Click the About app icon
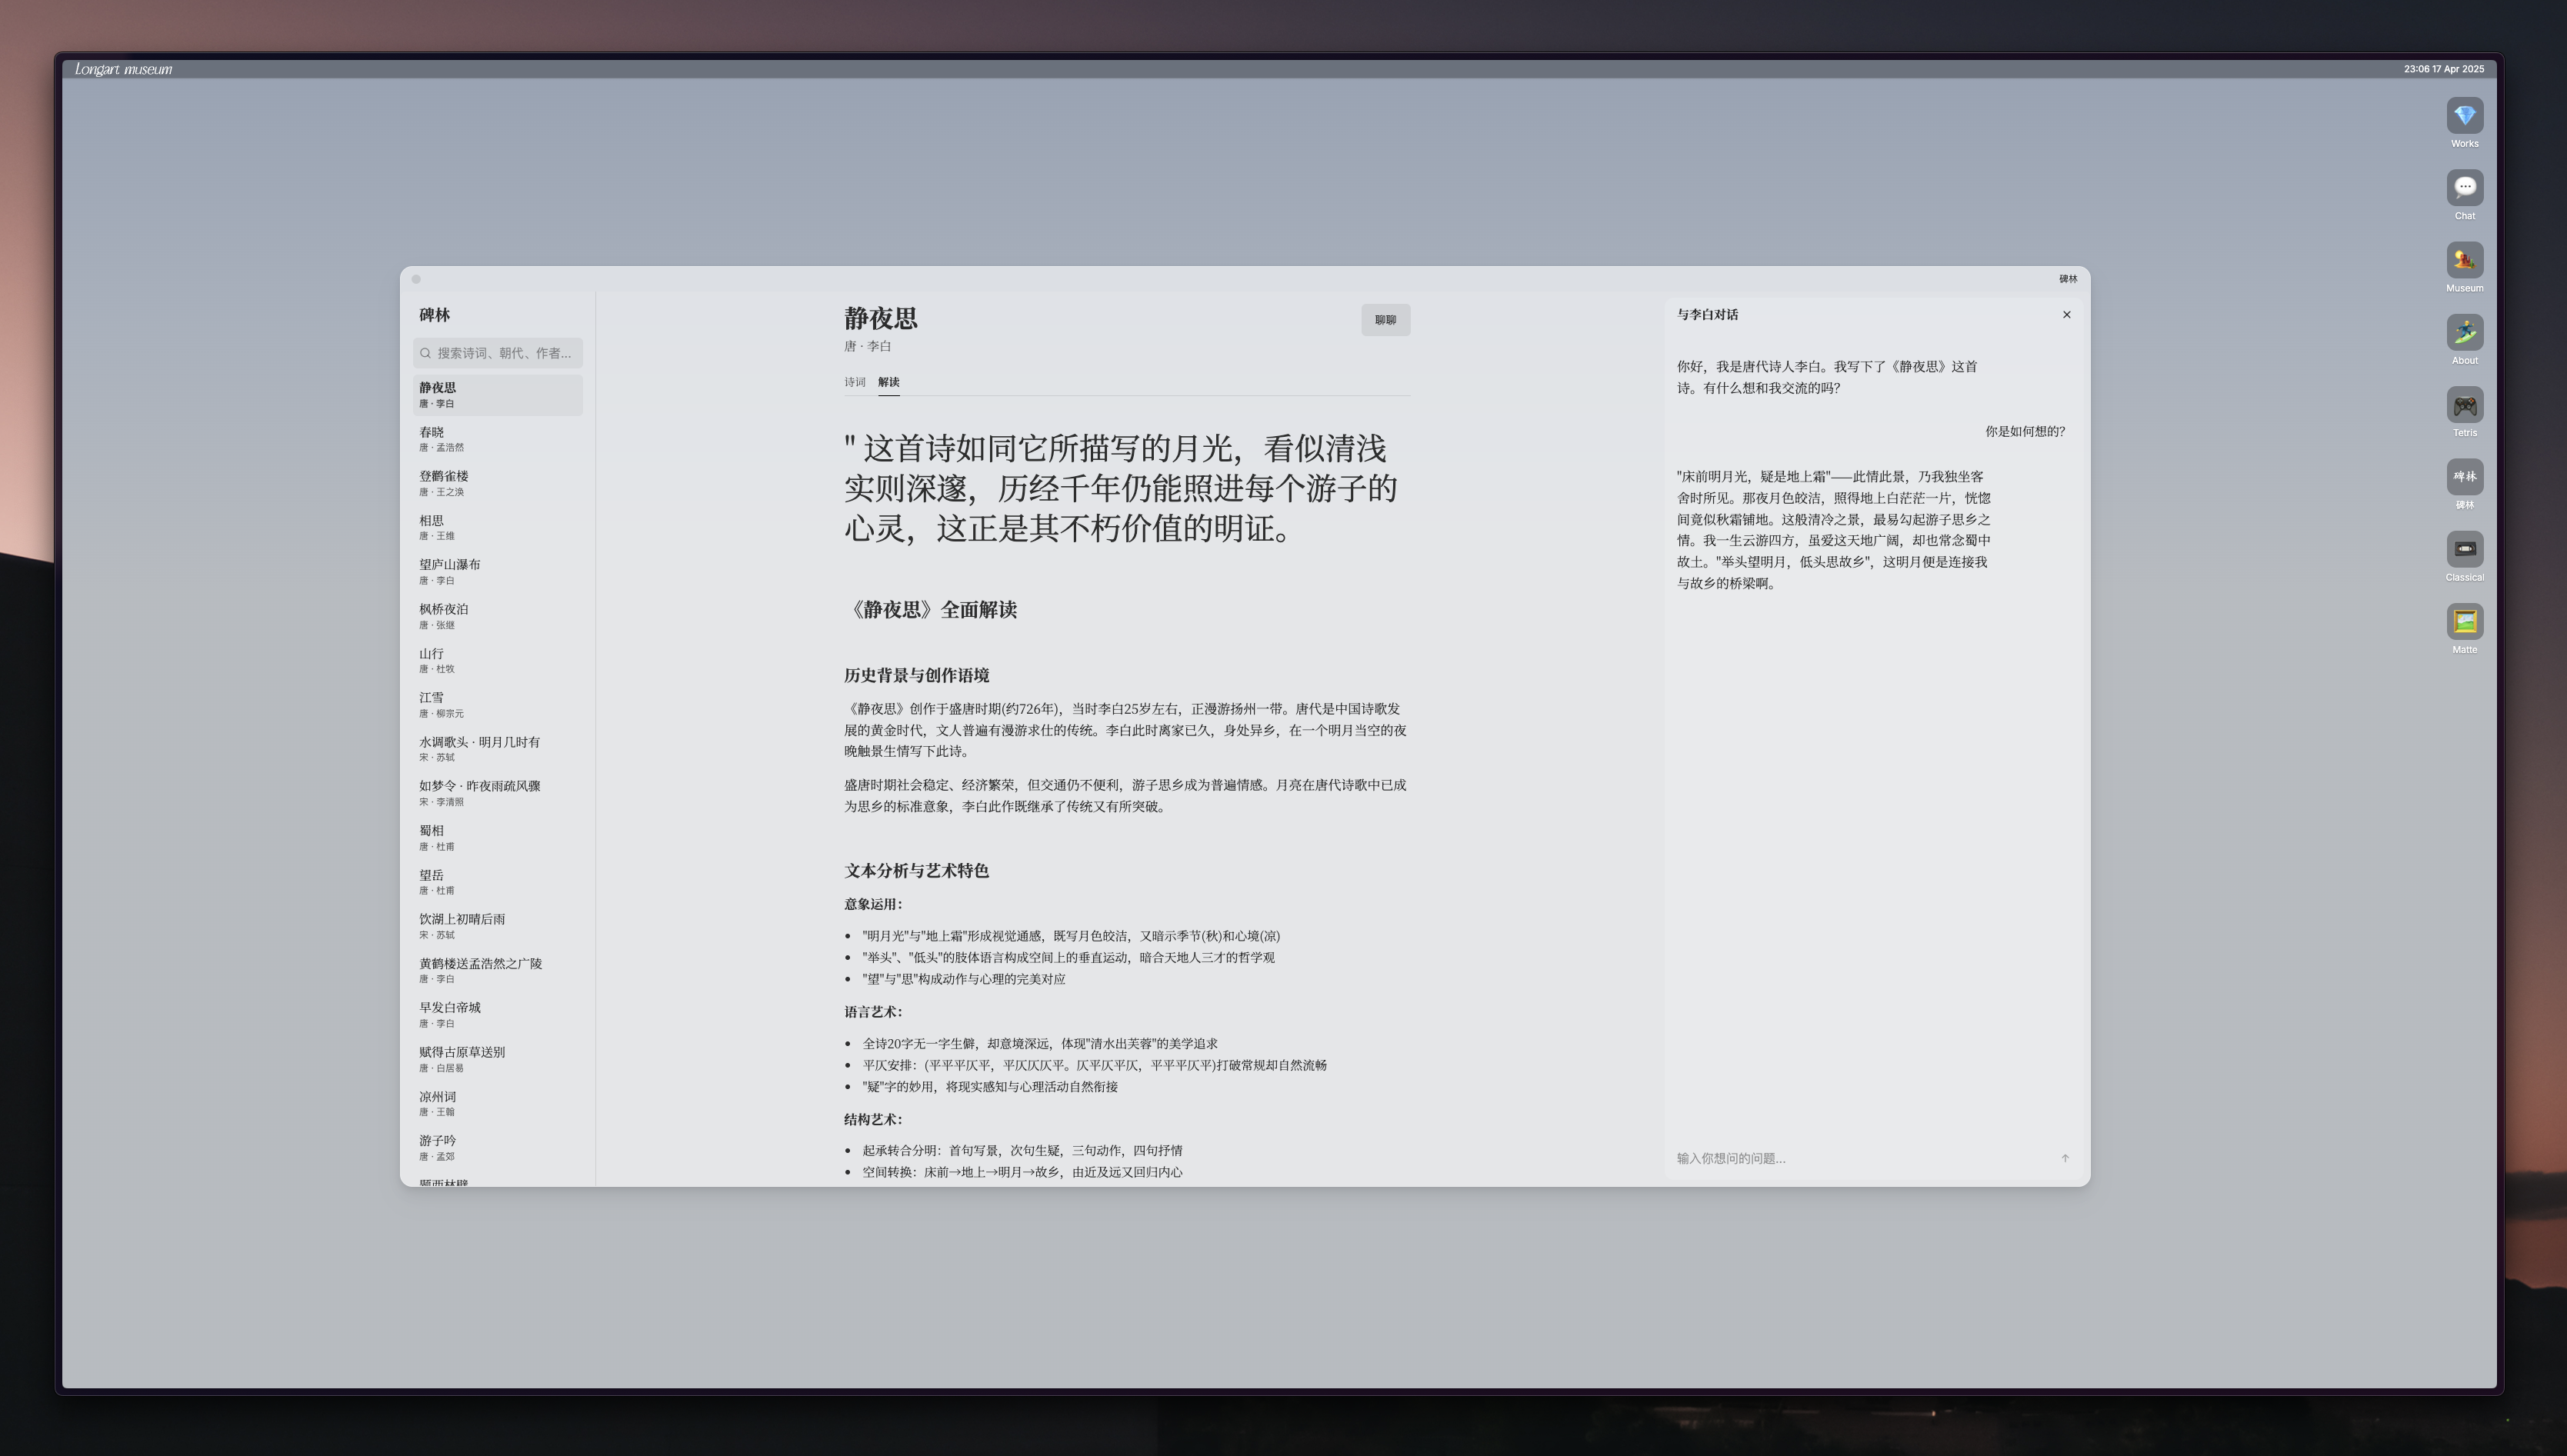Viewport: 2567px width, 1456px height. pyautogui.click(x=2463, y=333)
